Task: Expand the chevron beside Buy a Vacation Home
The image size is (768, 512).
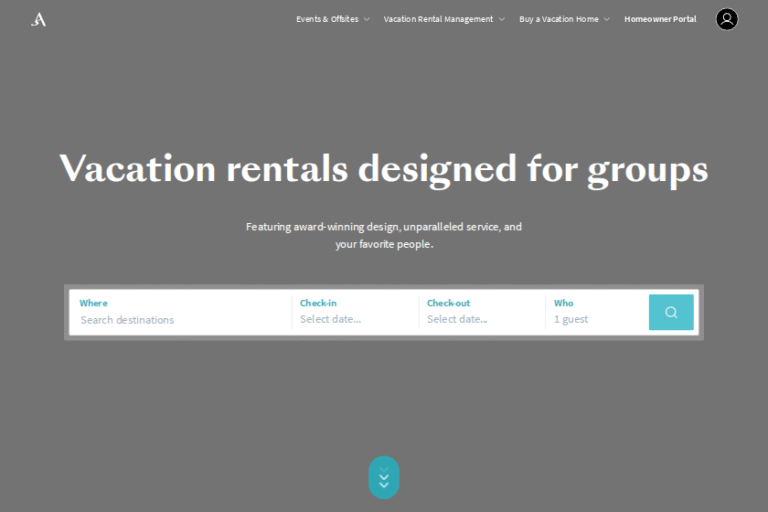Action: coord(607,19)
